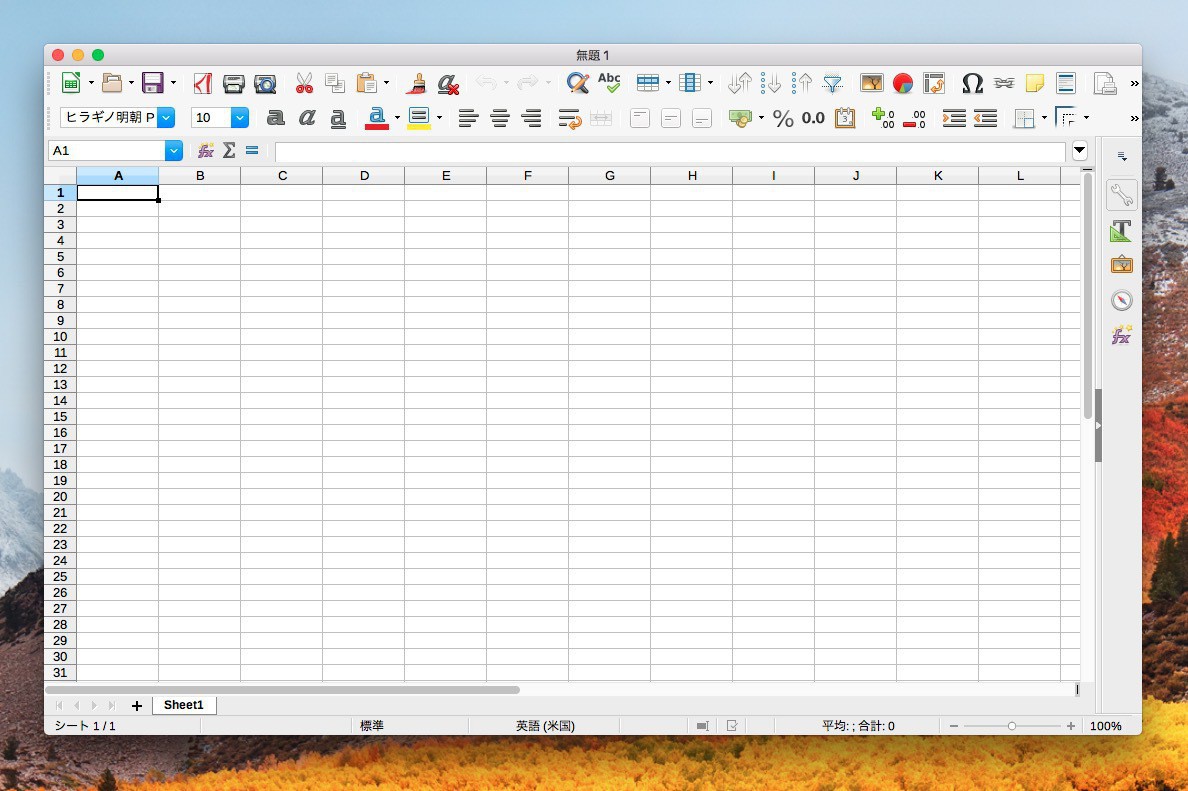This screenshot has width=1188, height=791.
Task: Apply the red font color
Action: point(377,117)
